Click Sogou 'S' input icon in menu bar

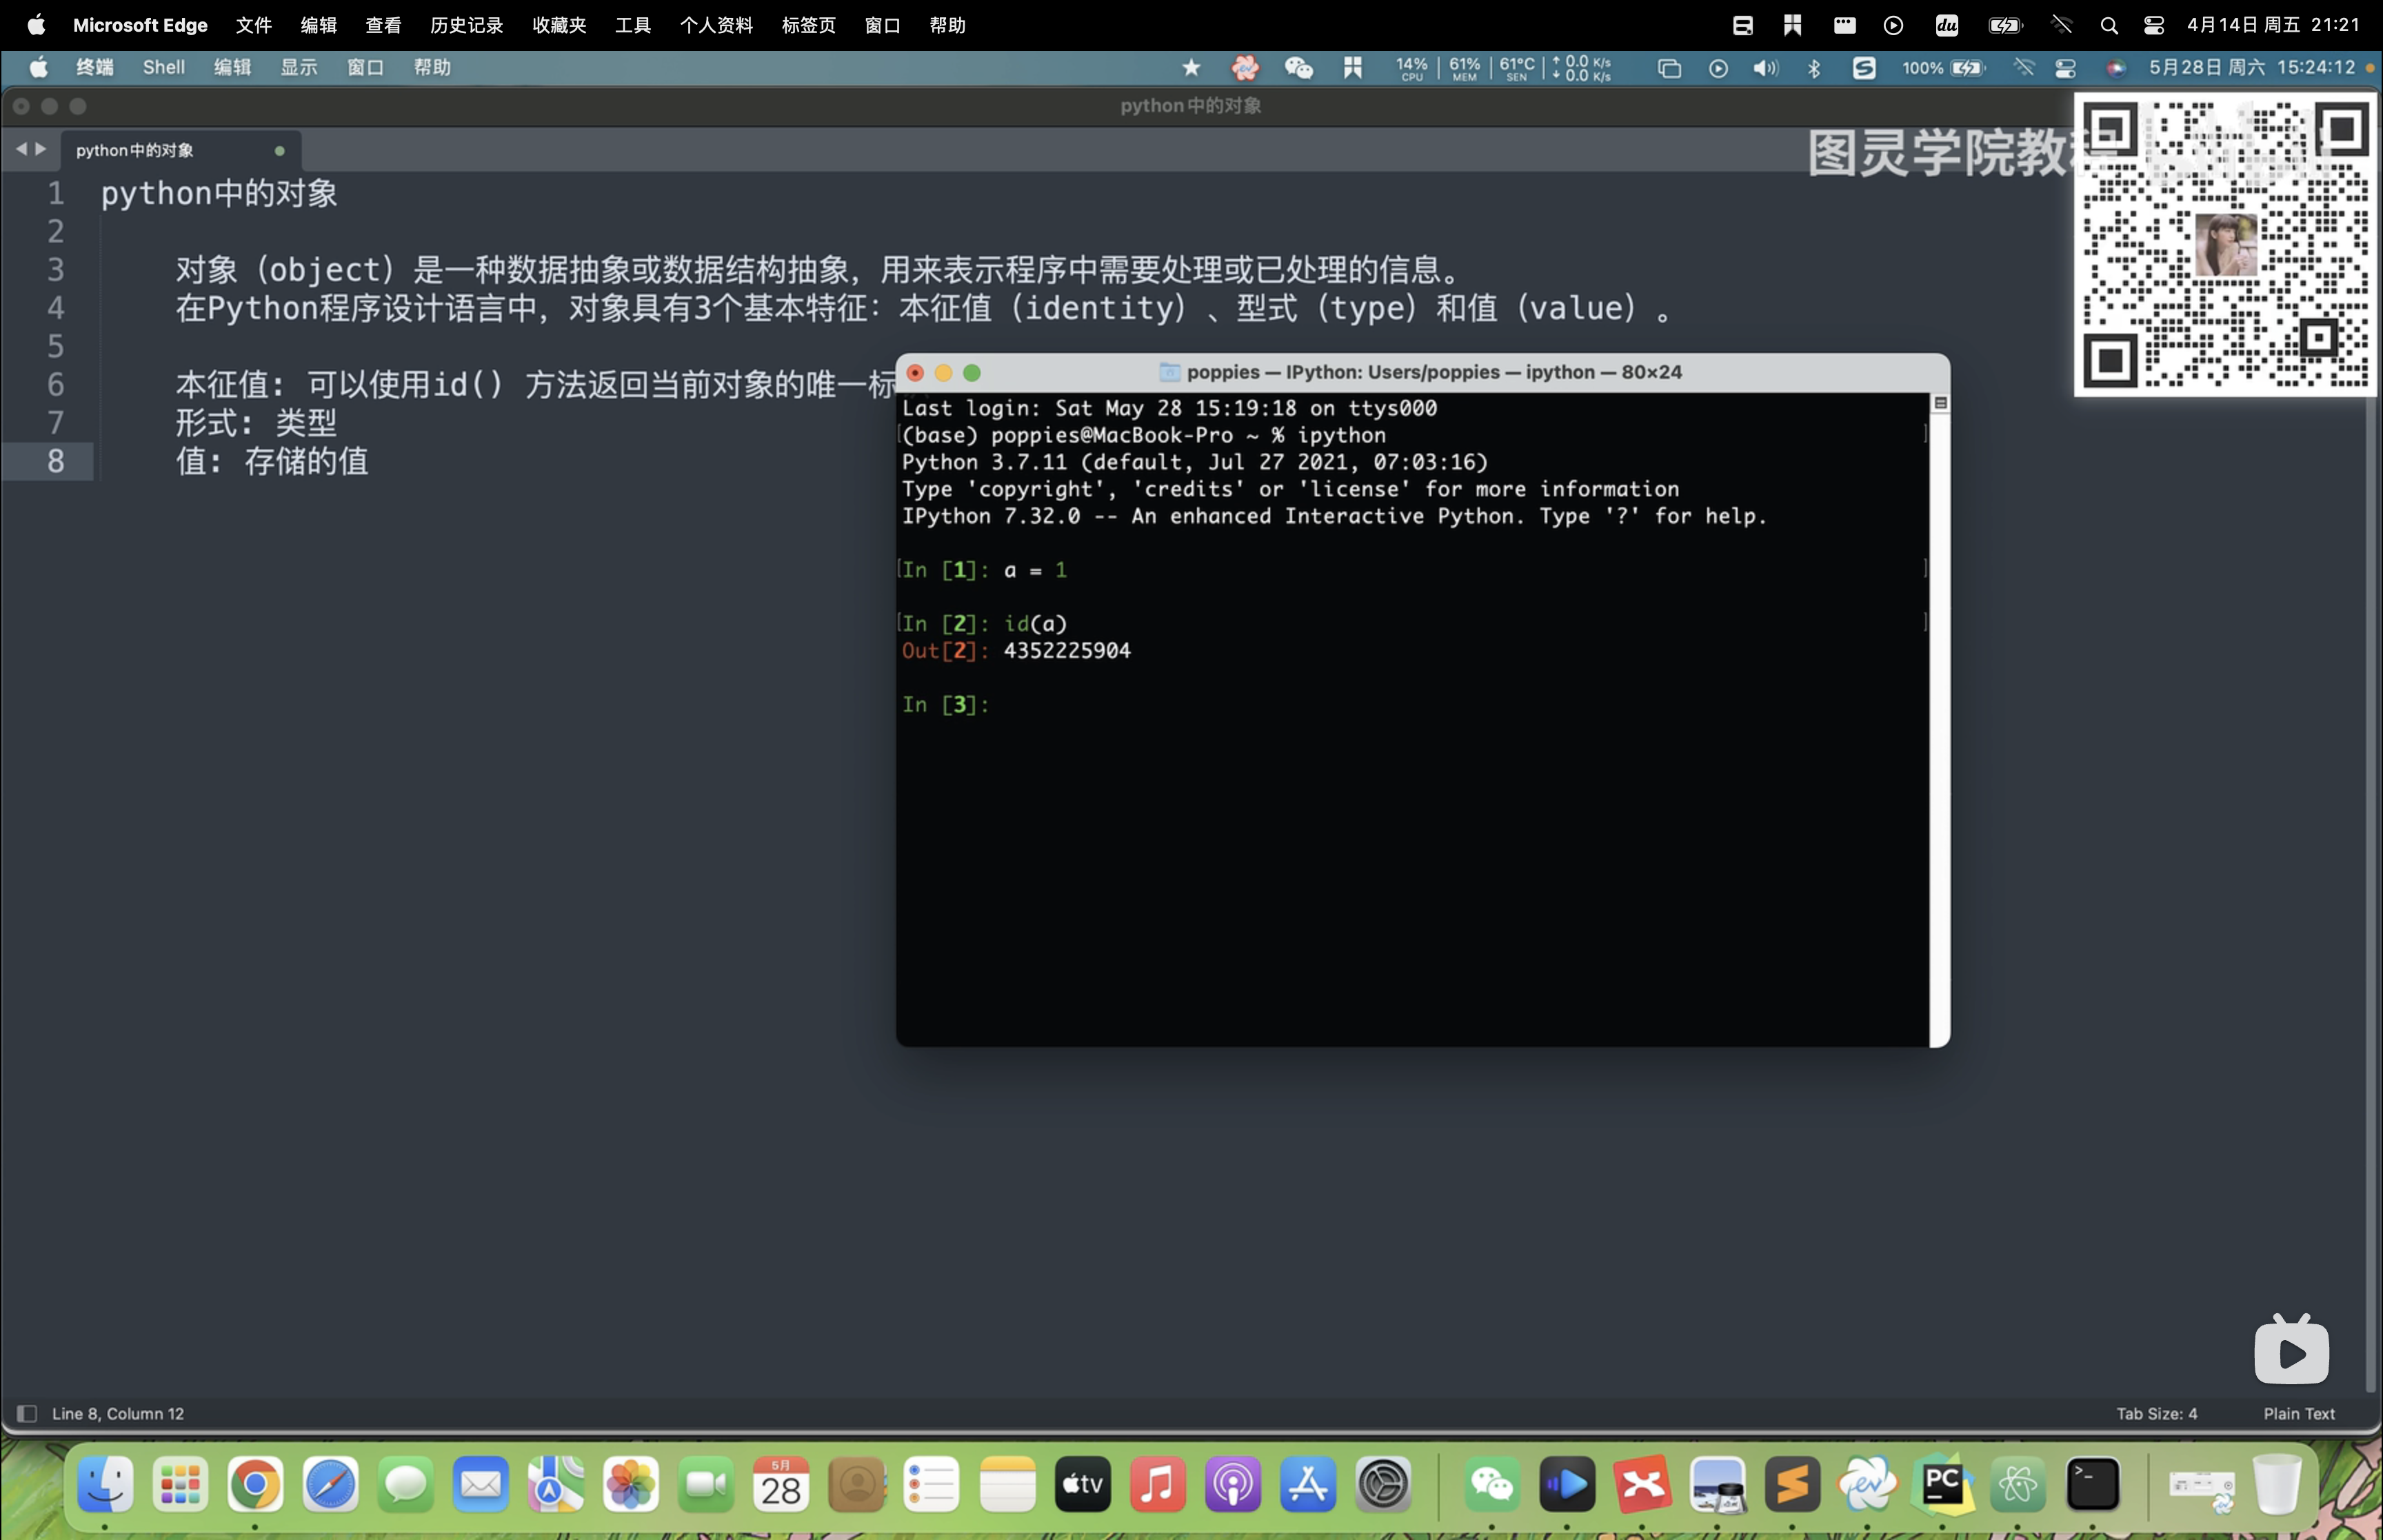[1864, 68]
